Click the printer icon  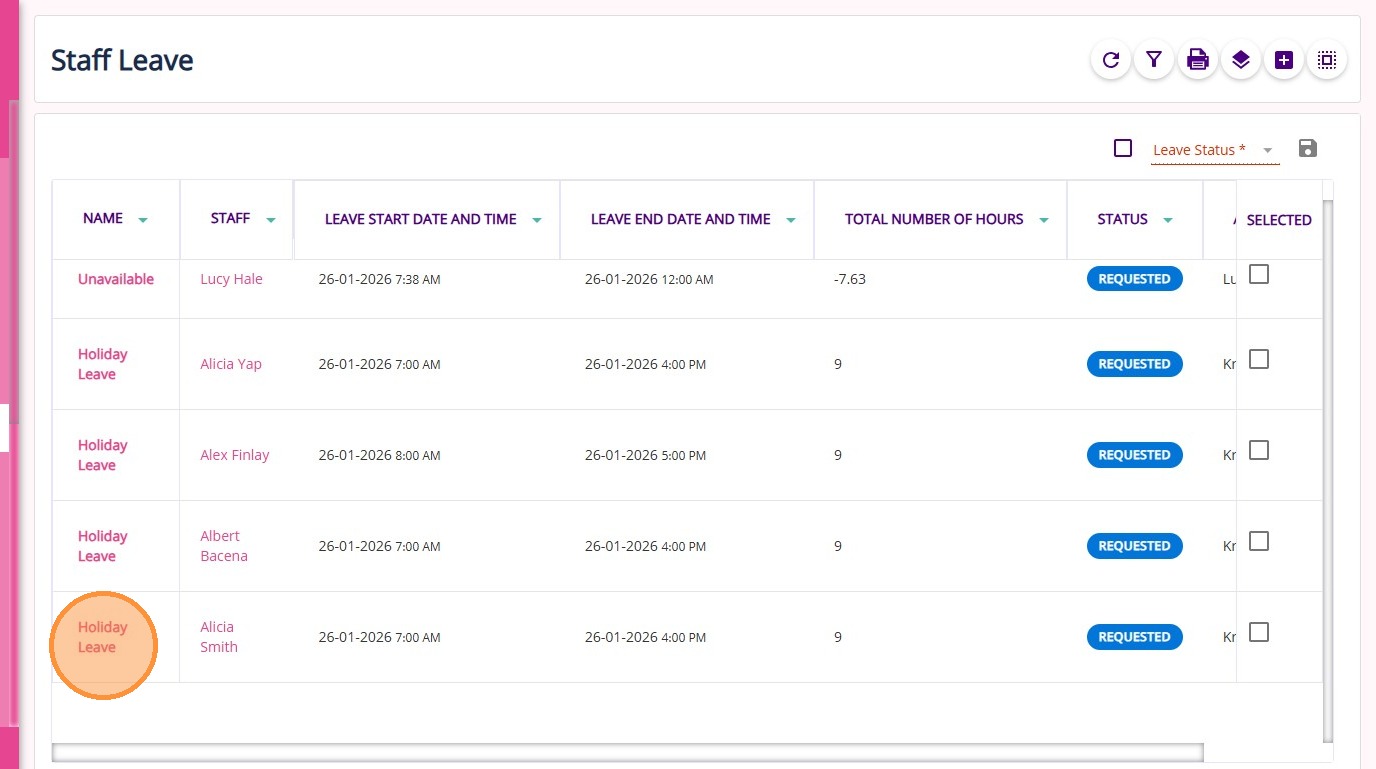[1197, 60]
